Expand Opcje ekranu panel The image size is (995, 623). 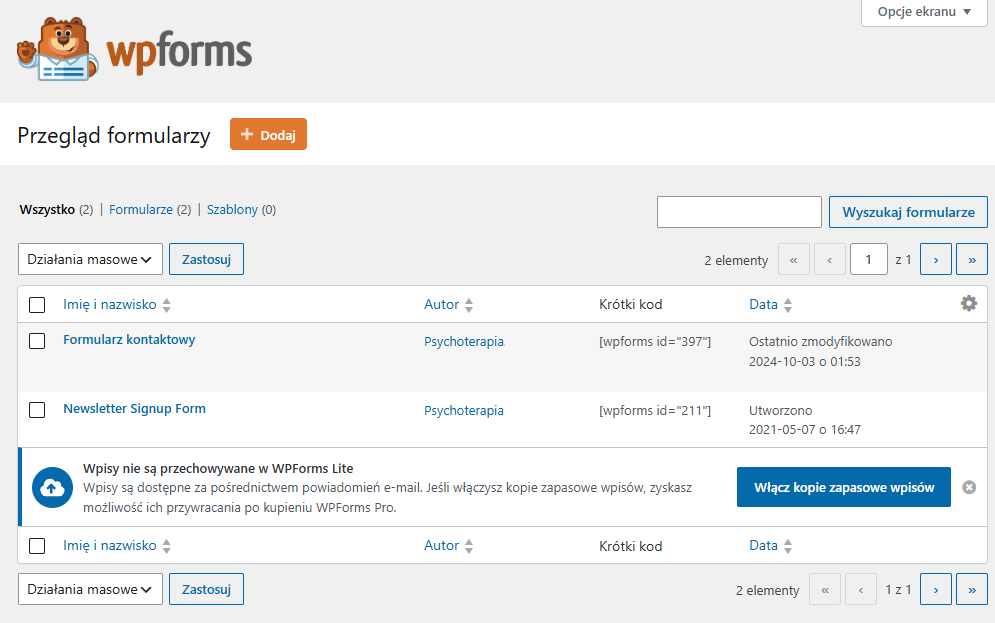tap(924, 12)
